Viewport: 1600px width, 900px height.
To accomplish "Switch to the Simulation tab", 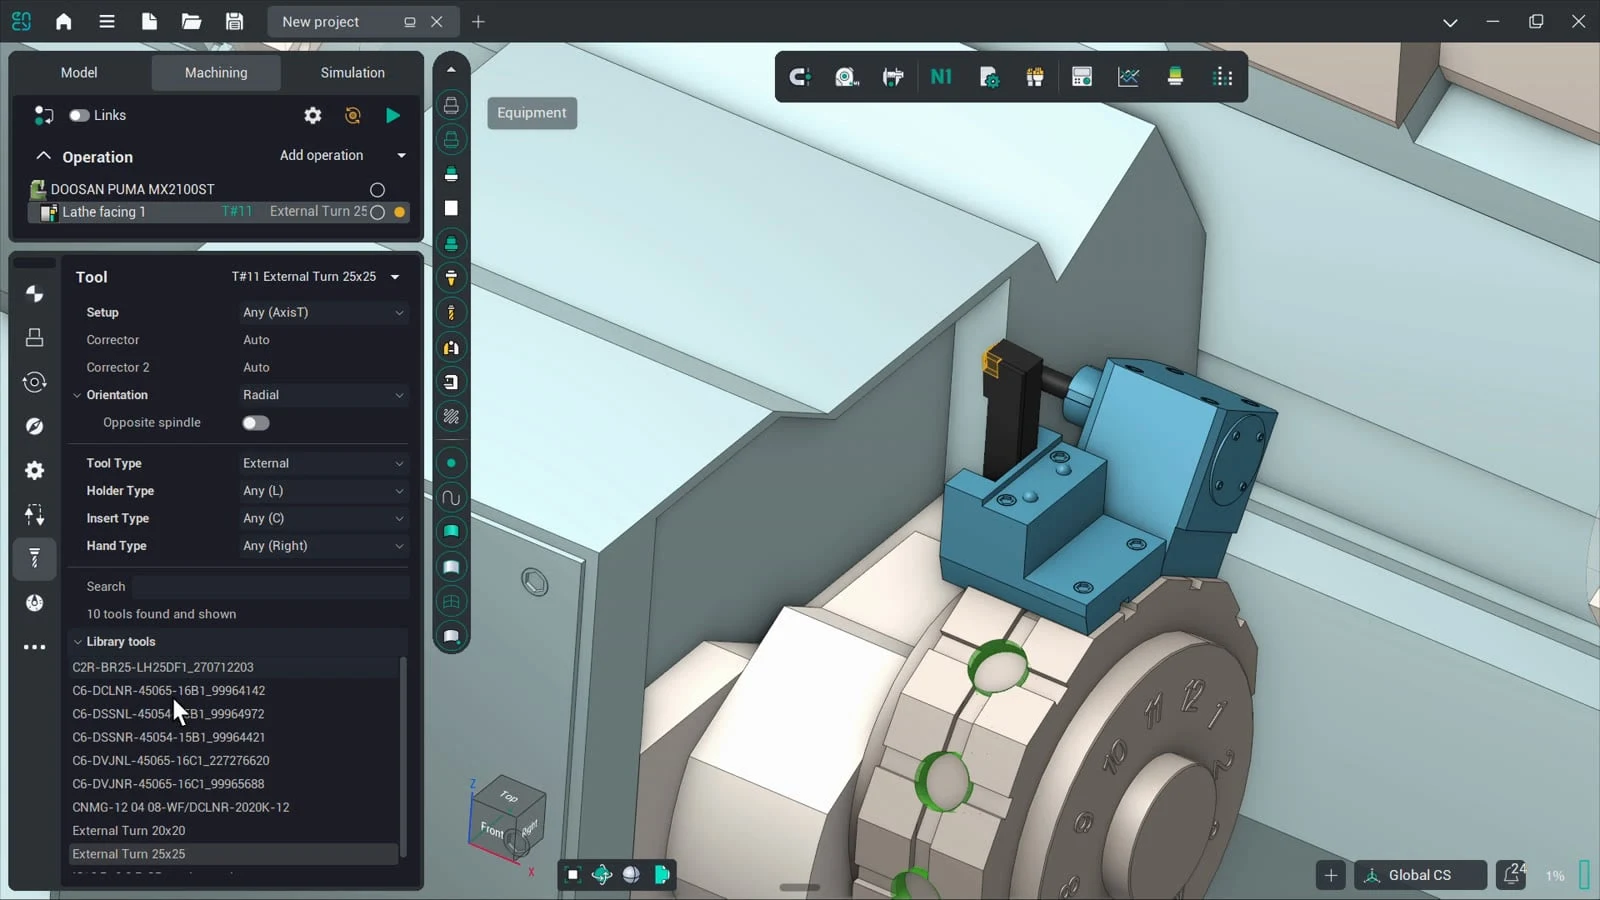I will (x=352, y=72).
